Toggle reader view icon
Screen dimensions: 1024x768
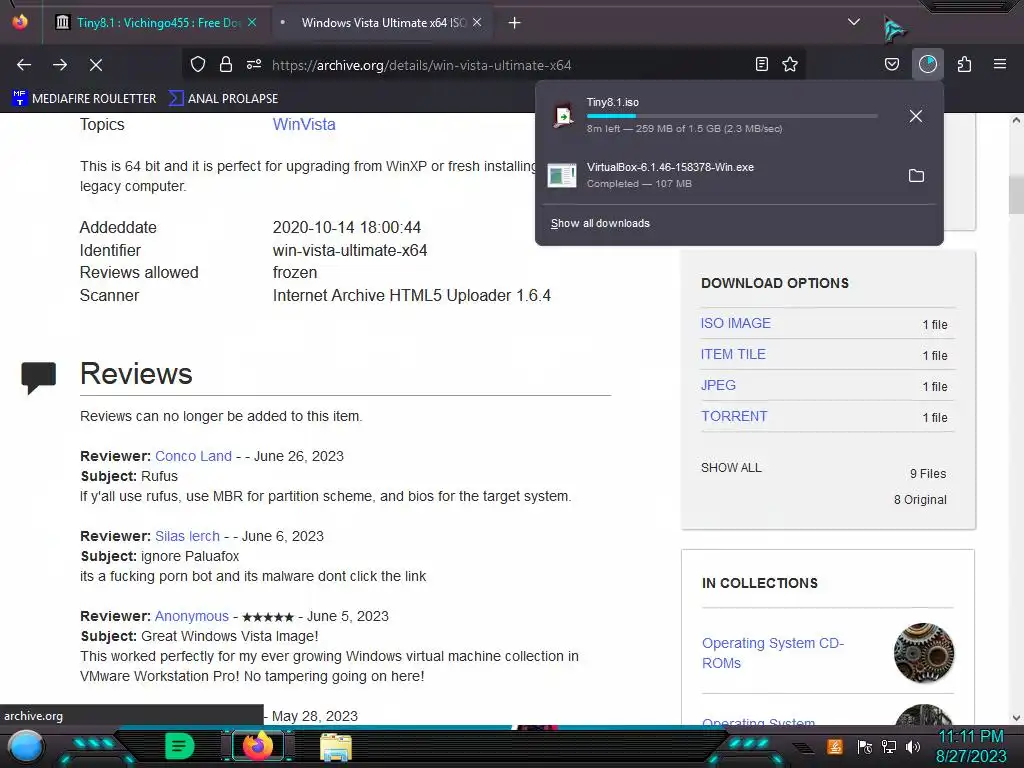tap(761, 64)
